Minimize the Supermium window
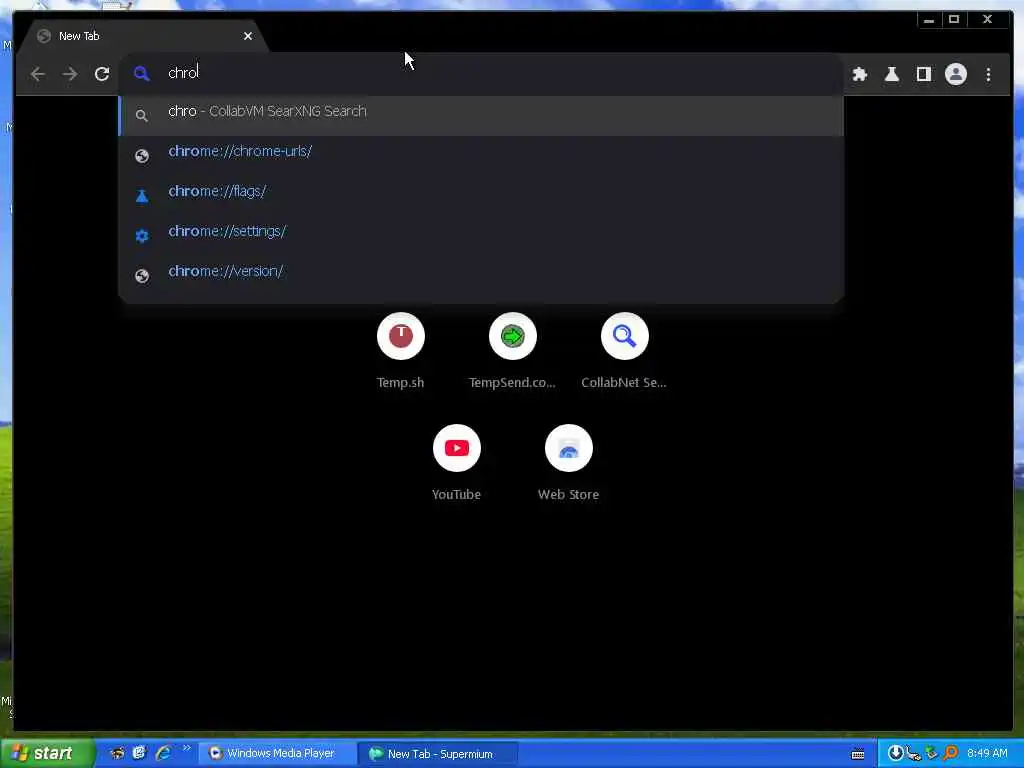 [929, 20]
